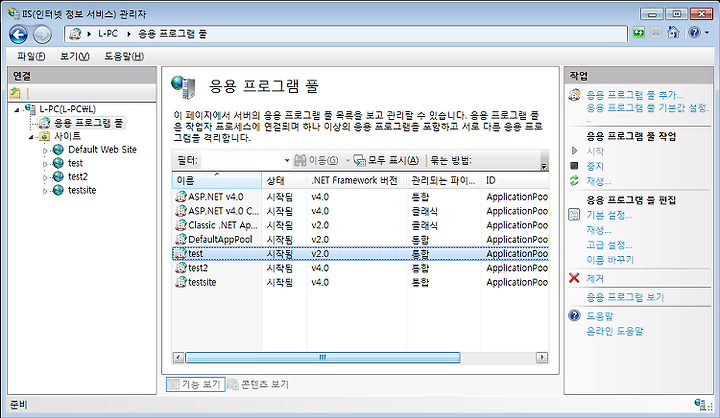Click the Back navigation arrow button
Viewport: 720px width, 418px height.
[x=19, y=34]
